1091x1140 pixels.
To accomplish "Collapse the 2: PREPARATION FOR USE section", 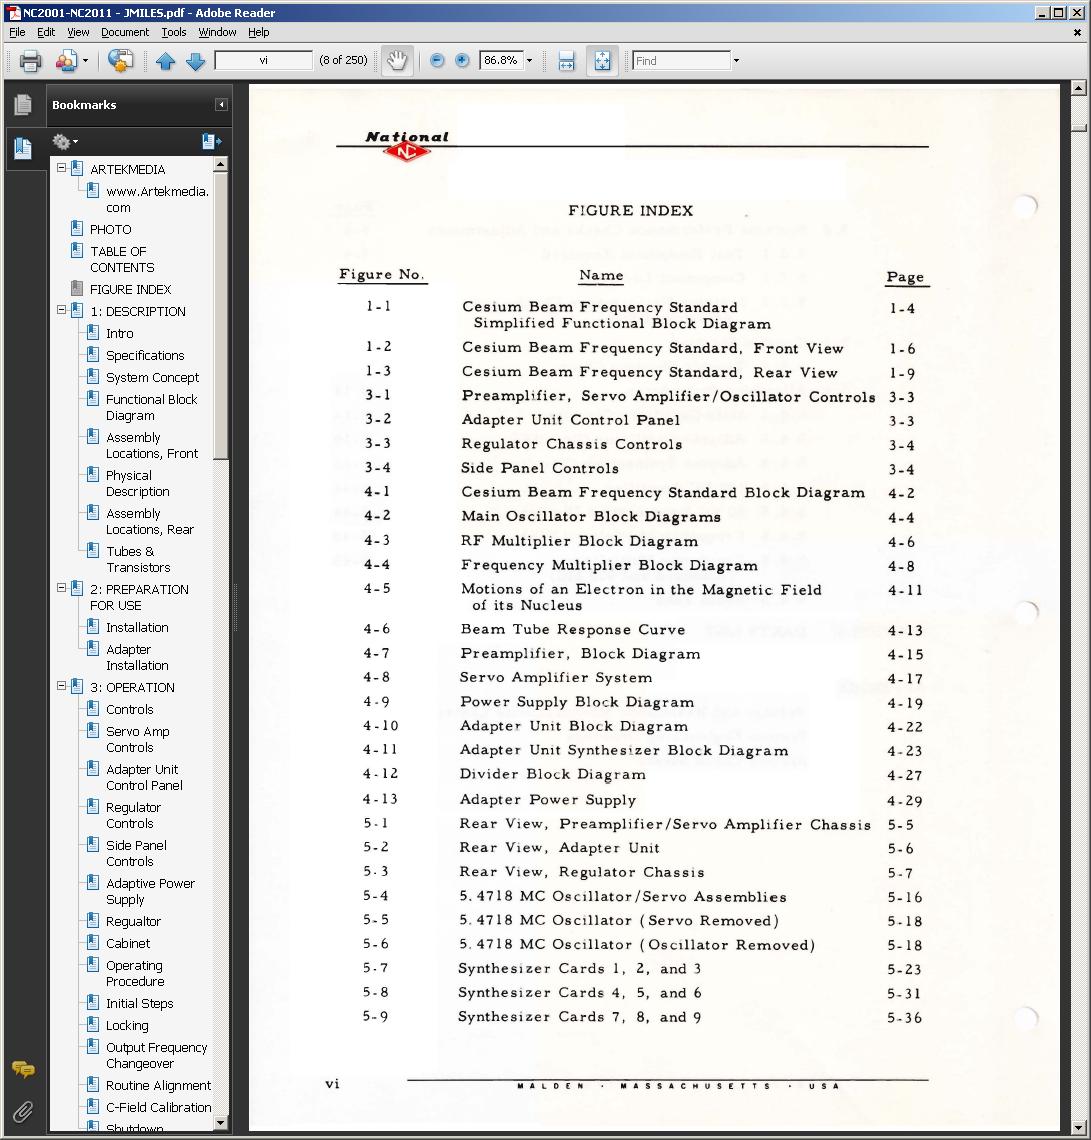I will [62, 587].
